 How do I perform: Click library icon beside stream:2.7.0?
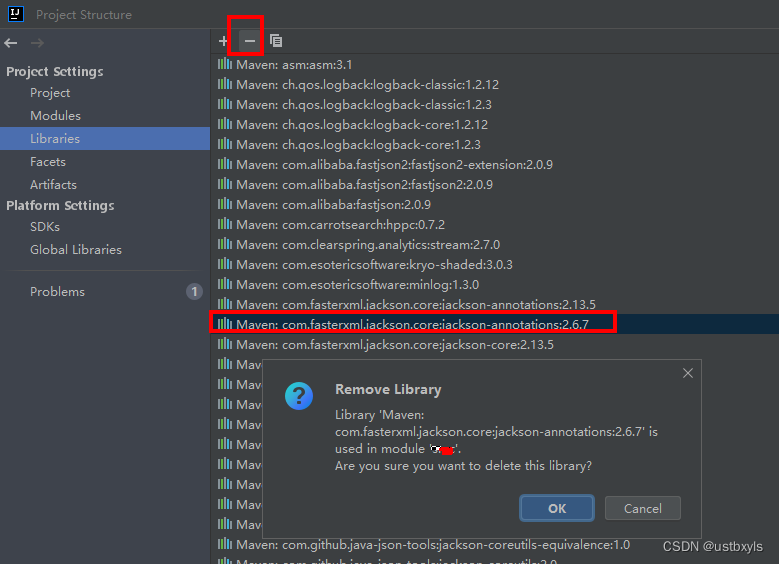pos(225,243)
